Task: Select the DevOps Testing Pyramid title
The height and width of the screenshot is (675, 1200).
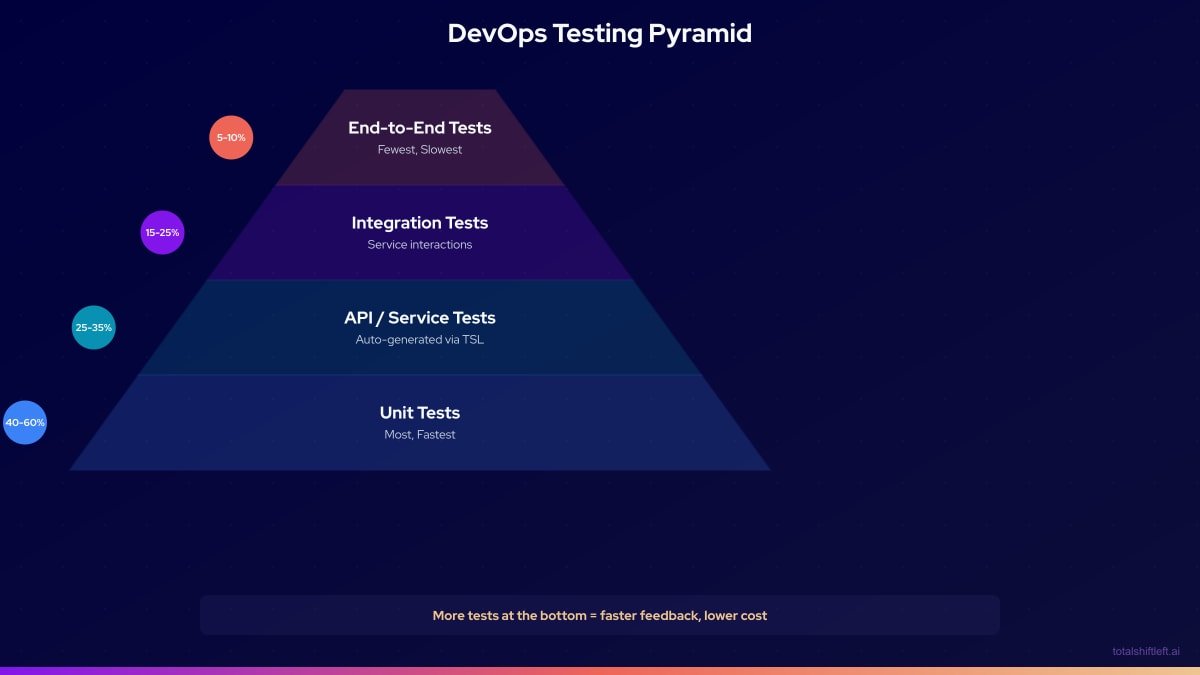Action: [600, 33]
